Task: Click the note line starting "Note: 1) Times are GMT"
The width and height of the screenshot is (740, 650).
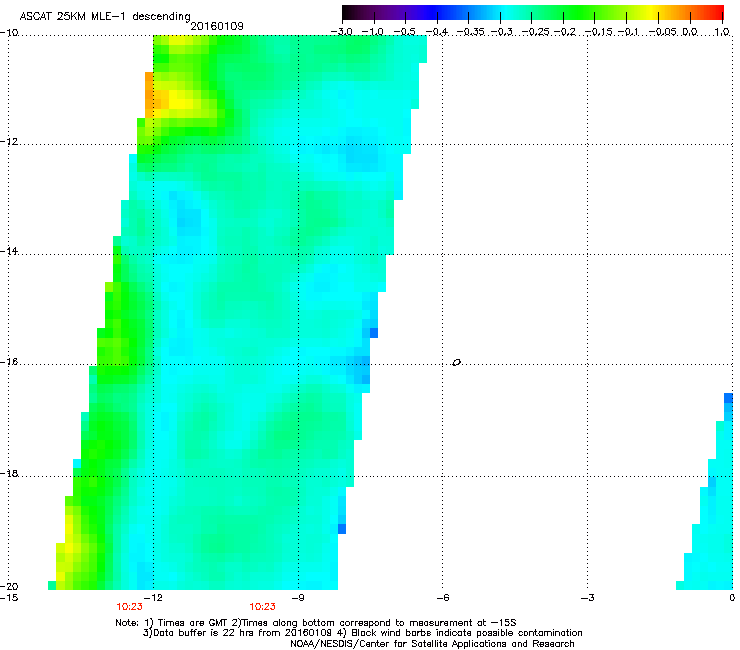Action: point(316,623)
